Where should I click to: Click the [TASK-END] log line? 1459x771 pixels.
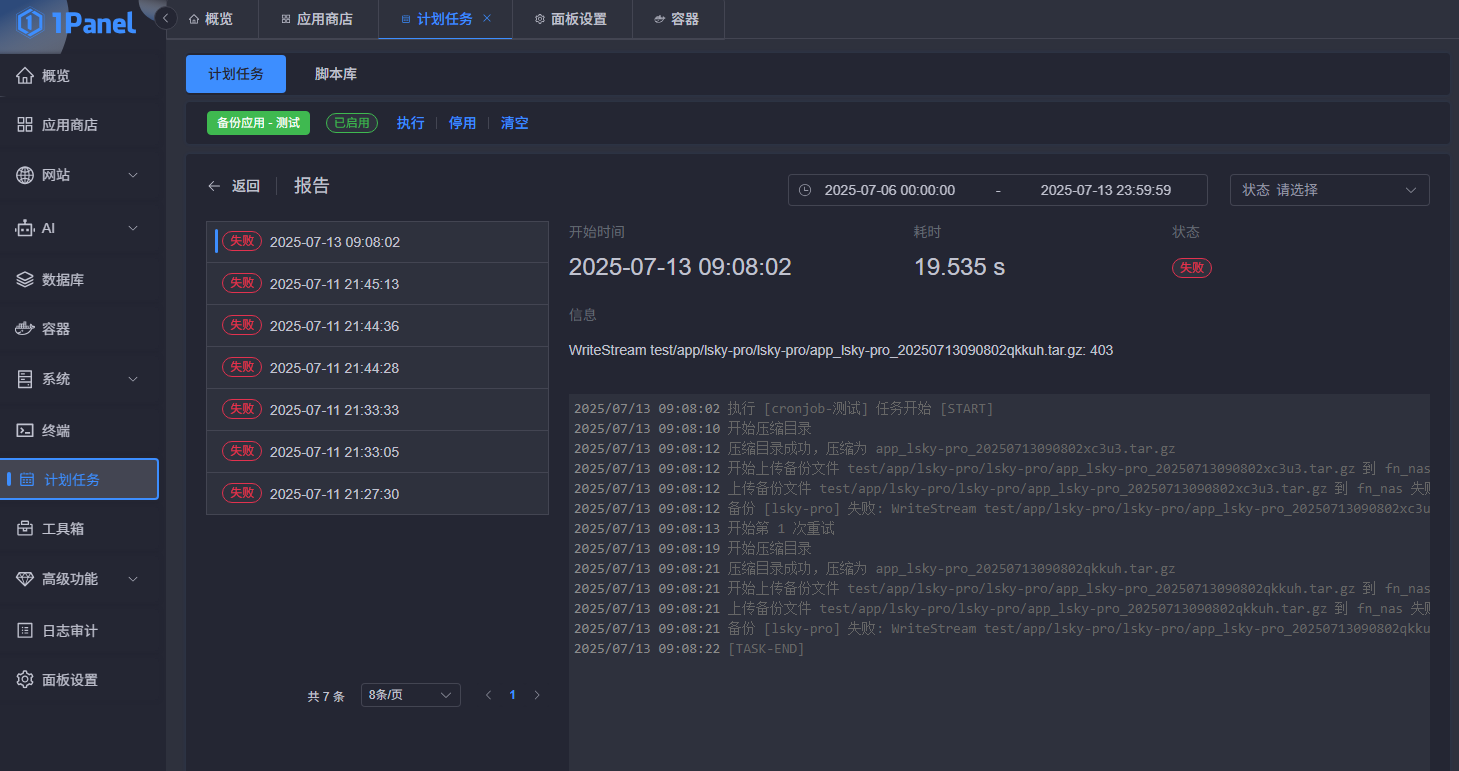[x=689, y=649]
